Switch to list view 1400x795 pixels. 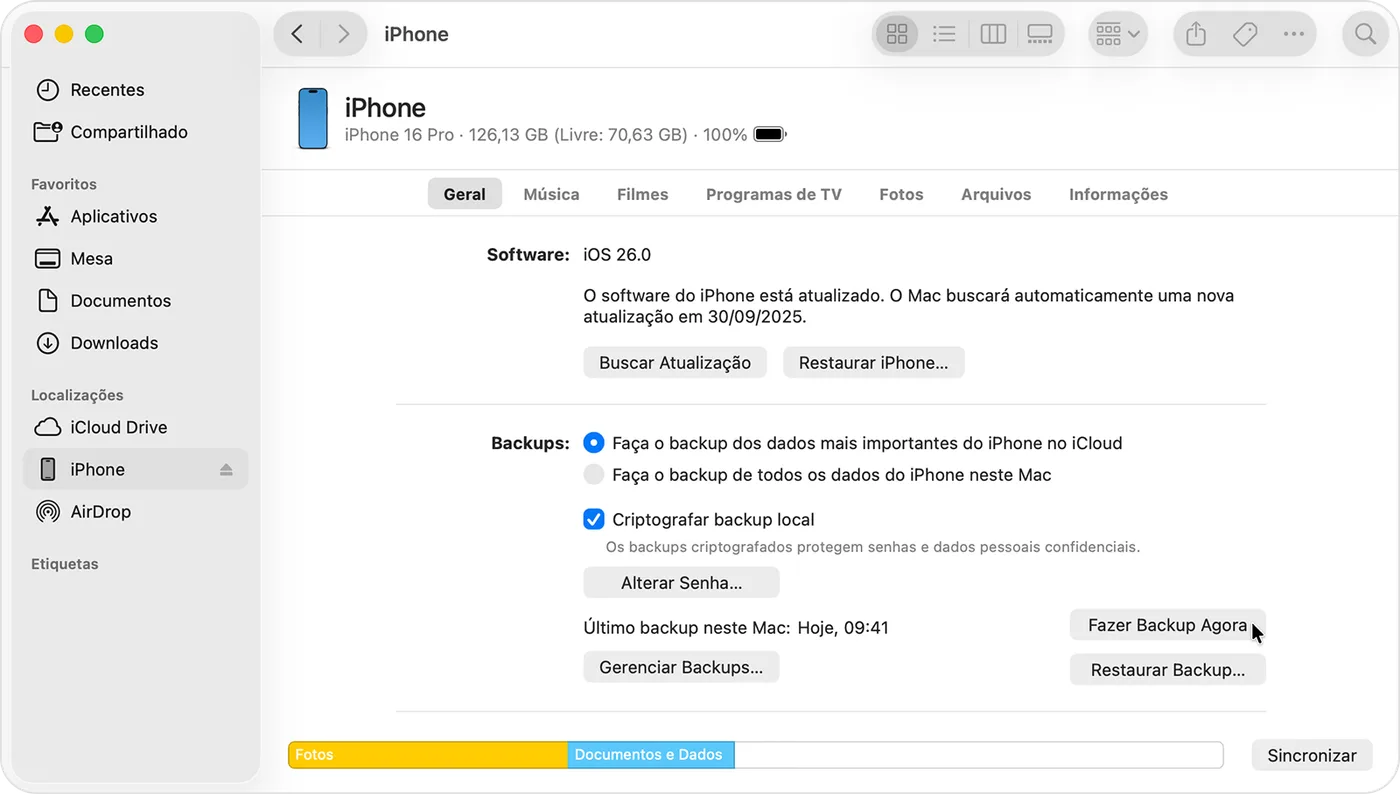tap(944, 34)
